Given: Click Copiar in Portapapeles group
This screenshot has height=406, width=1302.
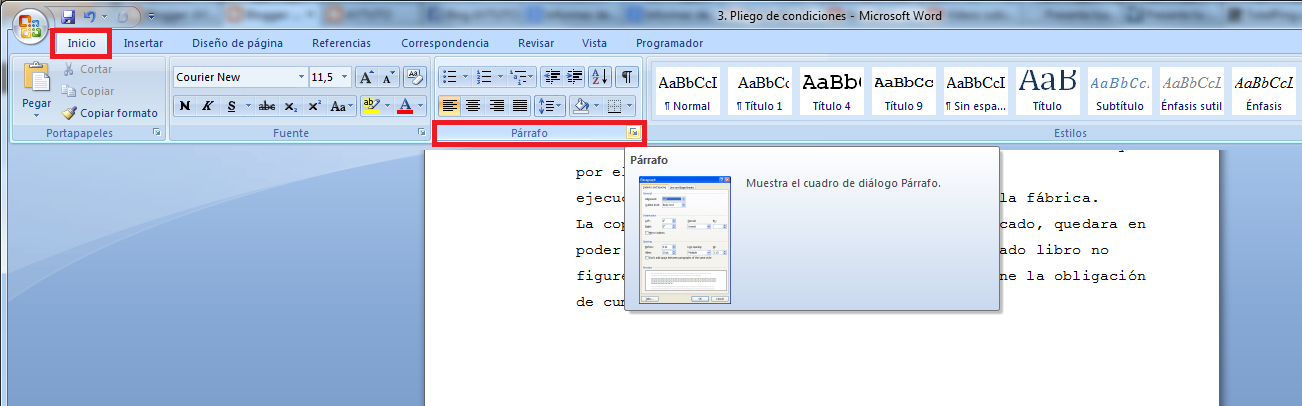Looking at the screenshot, I should click(x=87, y=91).
